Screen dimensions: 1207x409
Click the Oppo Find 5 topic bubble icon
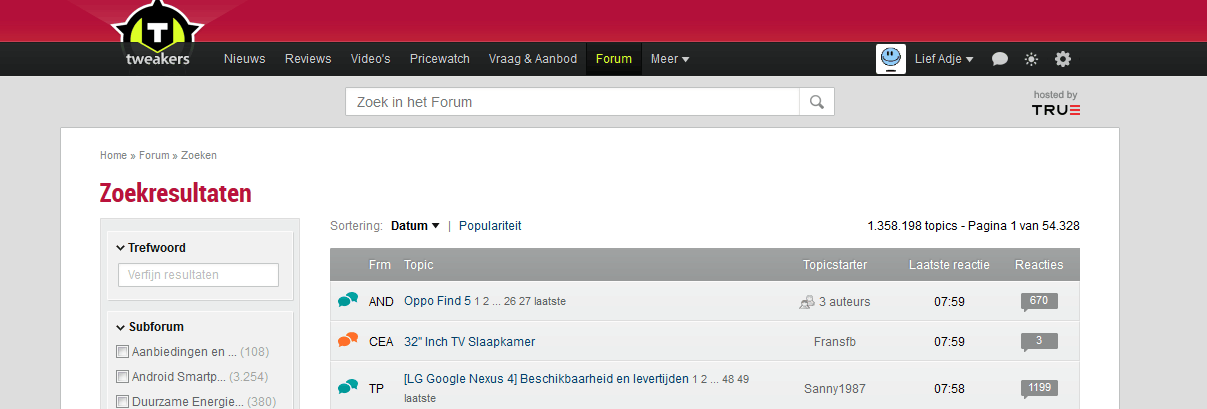click(348, 301)
